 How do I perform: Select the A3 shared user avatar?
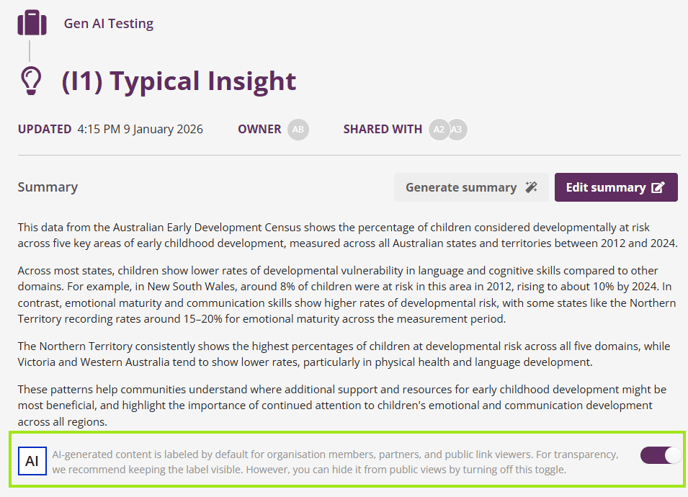tap(457, 129)
